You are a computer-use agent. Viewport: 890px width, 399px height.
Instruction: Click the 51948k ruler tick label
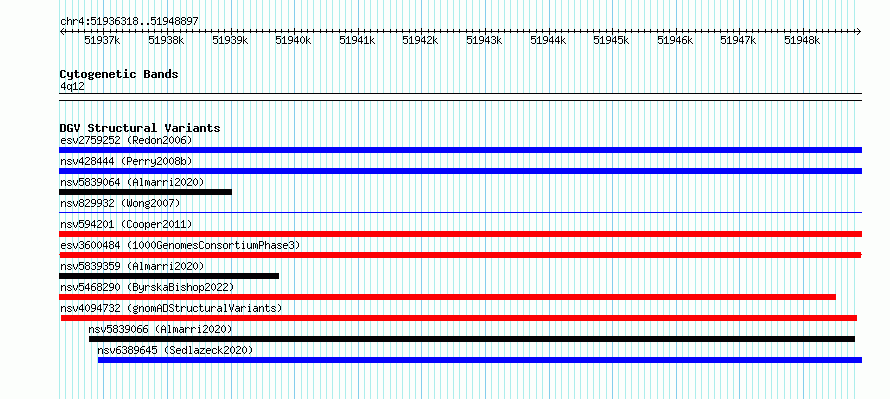click(803, 40)
